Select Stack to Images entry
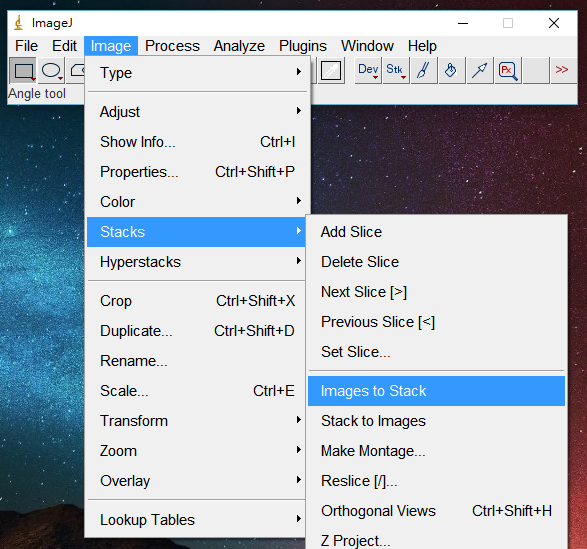587x549 pixels. coord(437,421)
